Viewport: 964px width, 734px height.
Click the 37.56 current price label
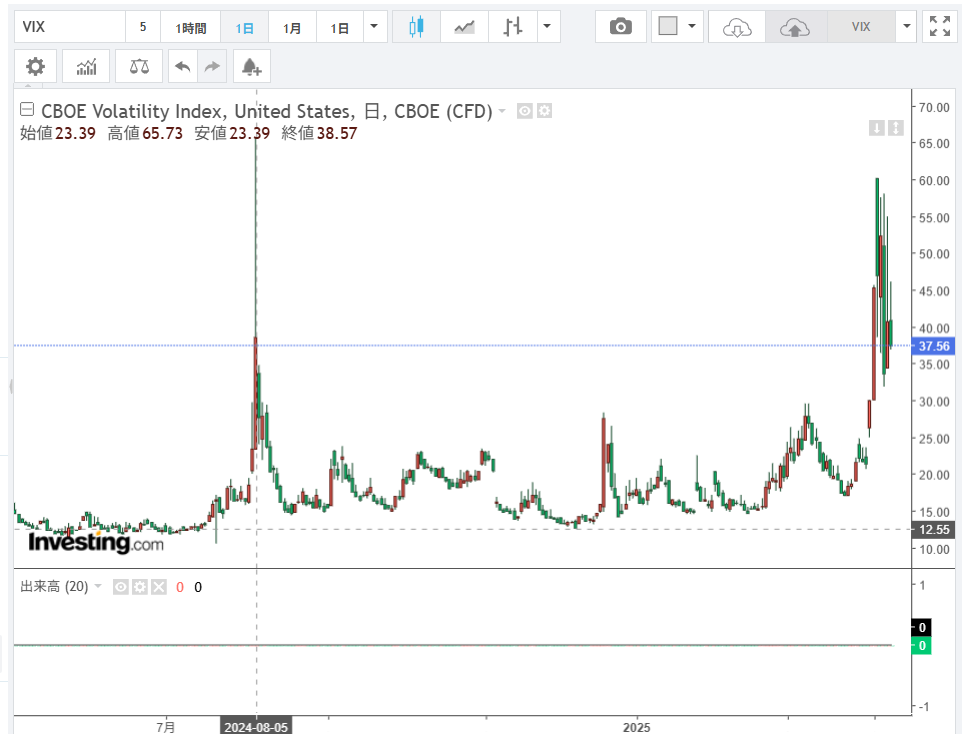click(934, 346)
